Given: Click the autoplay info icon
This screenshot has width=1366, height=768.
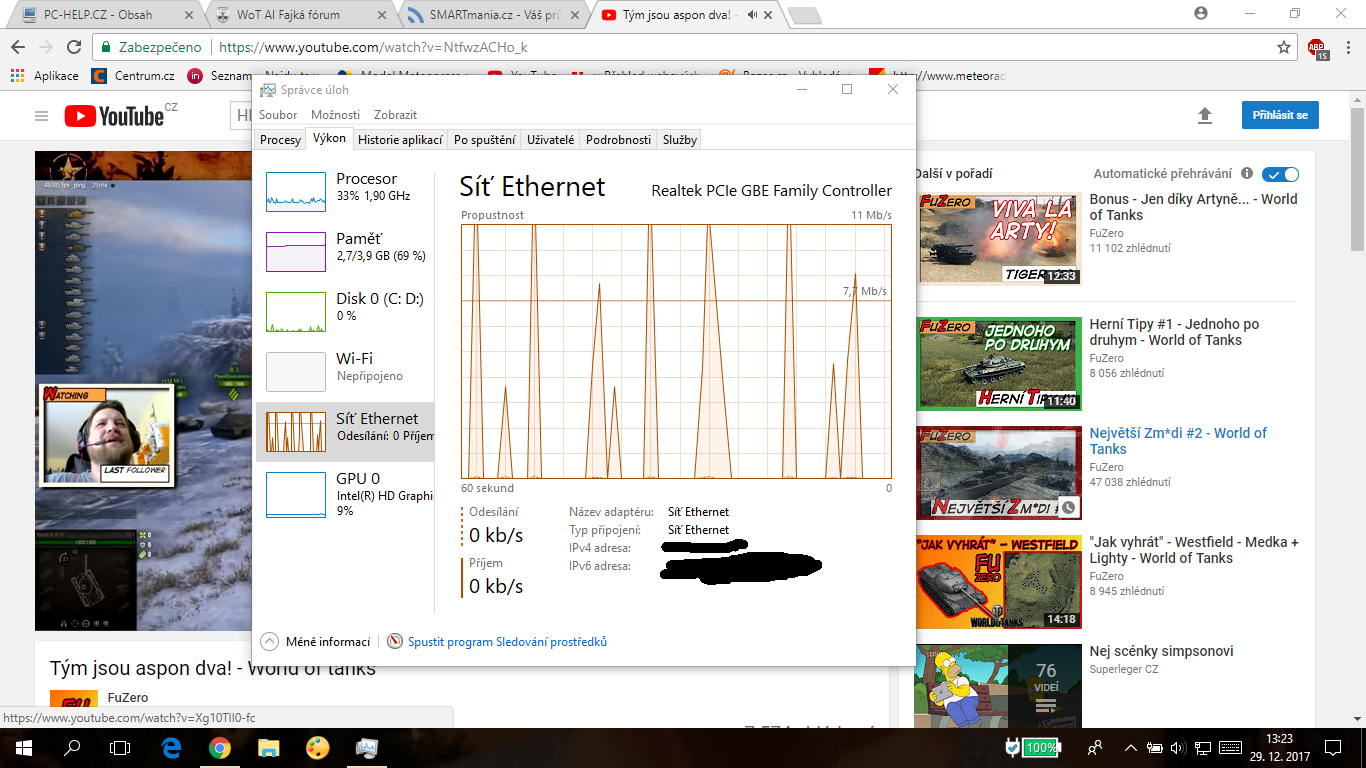Looking at the screenshot, I should (x=1245, y=174).
